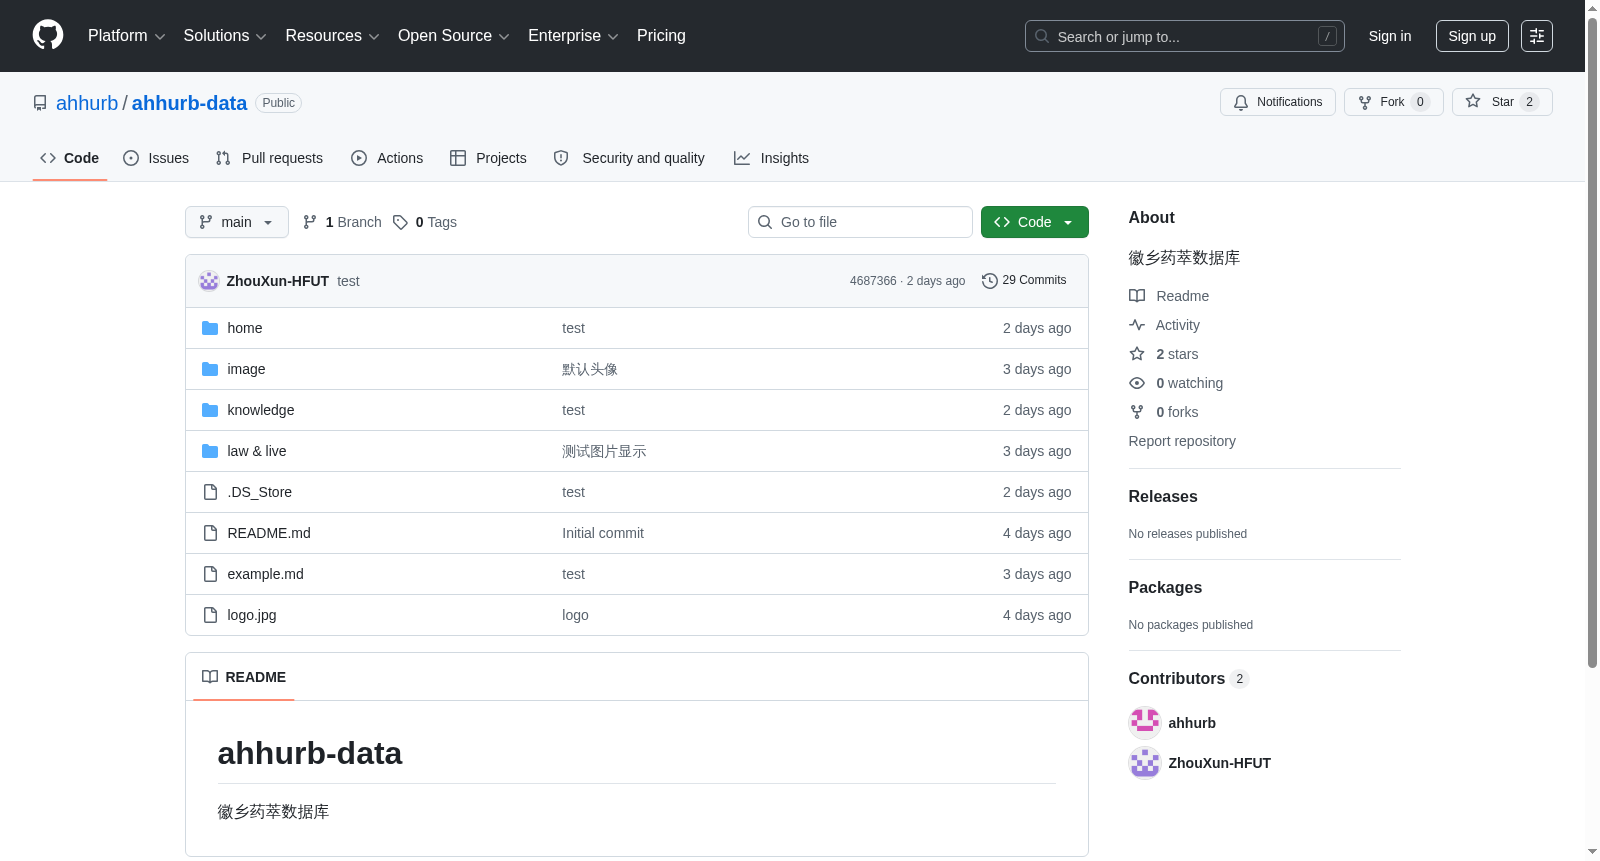Image resolution: width=1600 pixels, height=861 pixels.
Task: Click the '默认头像' commit message
Action: click(x=590, y=369)
